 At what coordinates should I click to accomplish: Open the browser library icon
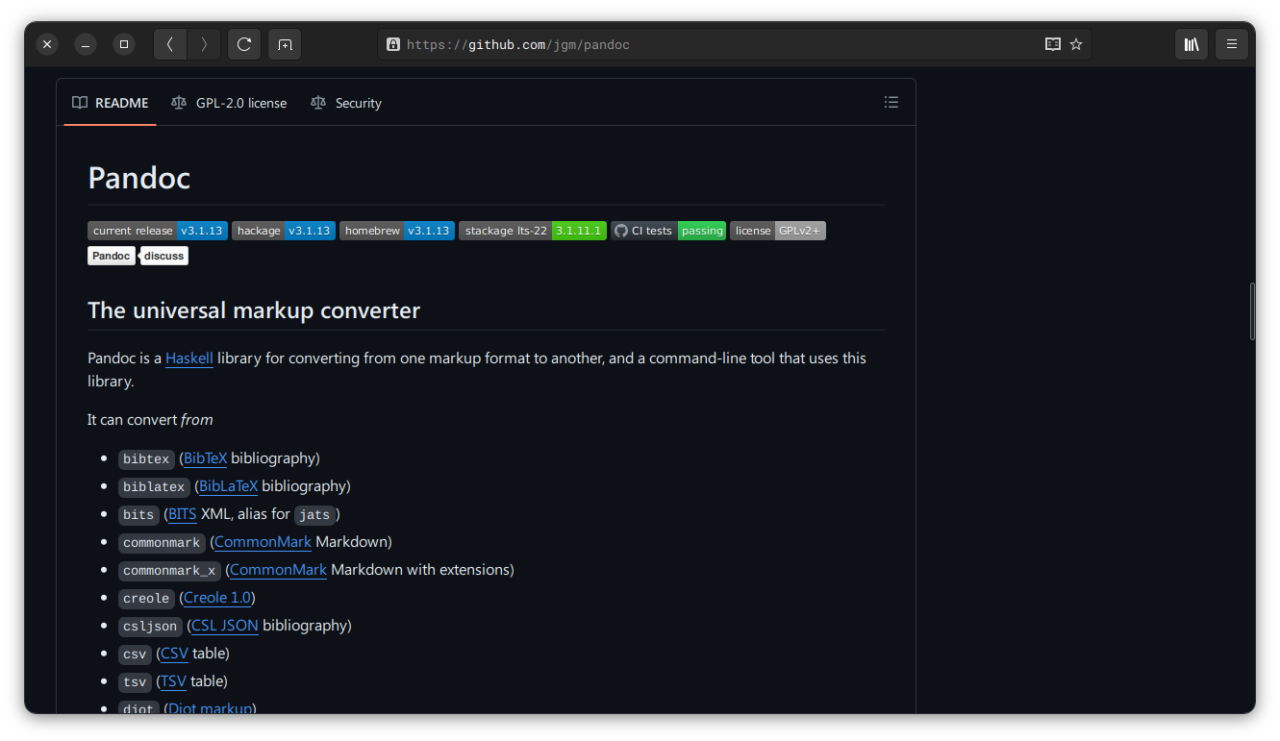1191,44
